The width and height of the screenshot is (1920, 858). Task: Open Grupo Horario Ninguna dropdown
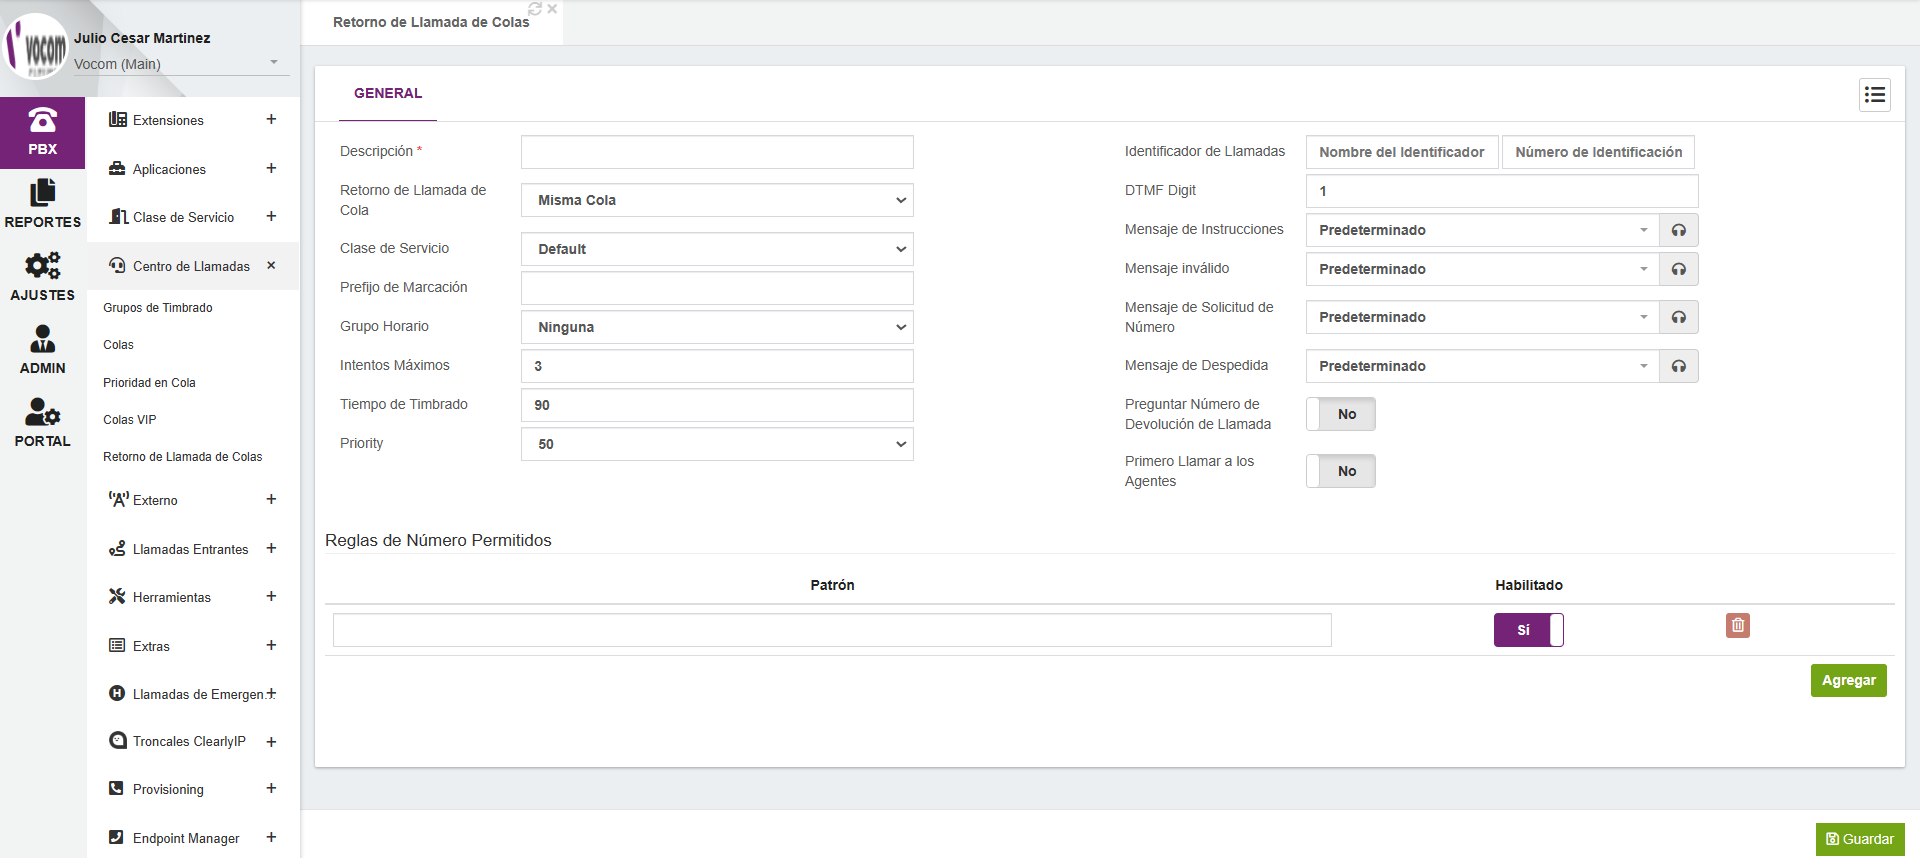(x=717, y=327)
